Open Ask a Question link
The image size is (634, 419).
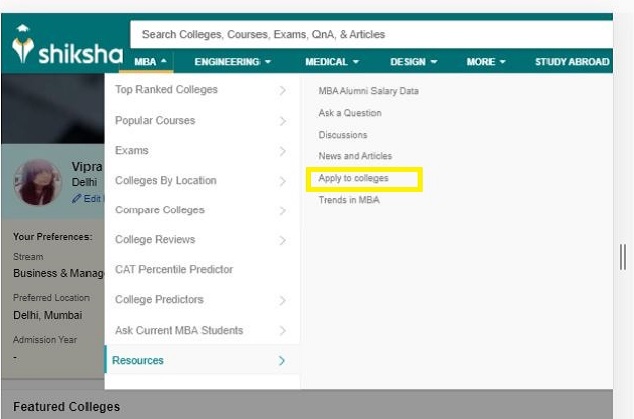(350, 113)
